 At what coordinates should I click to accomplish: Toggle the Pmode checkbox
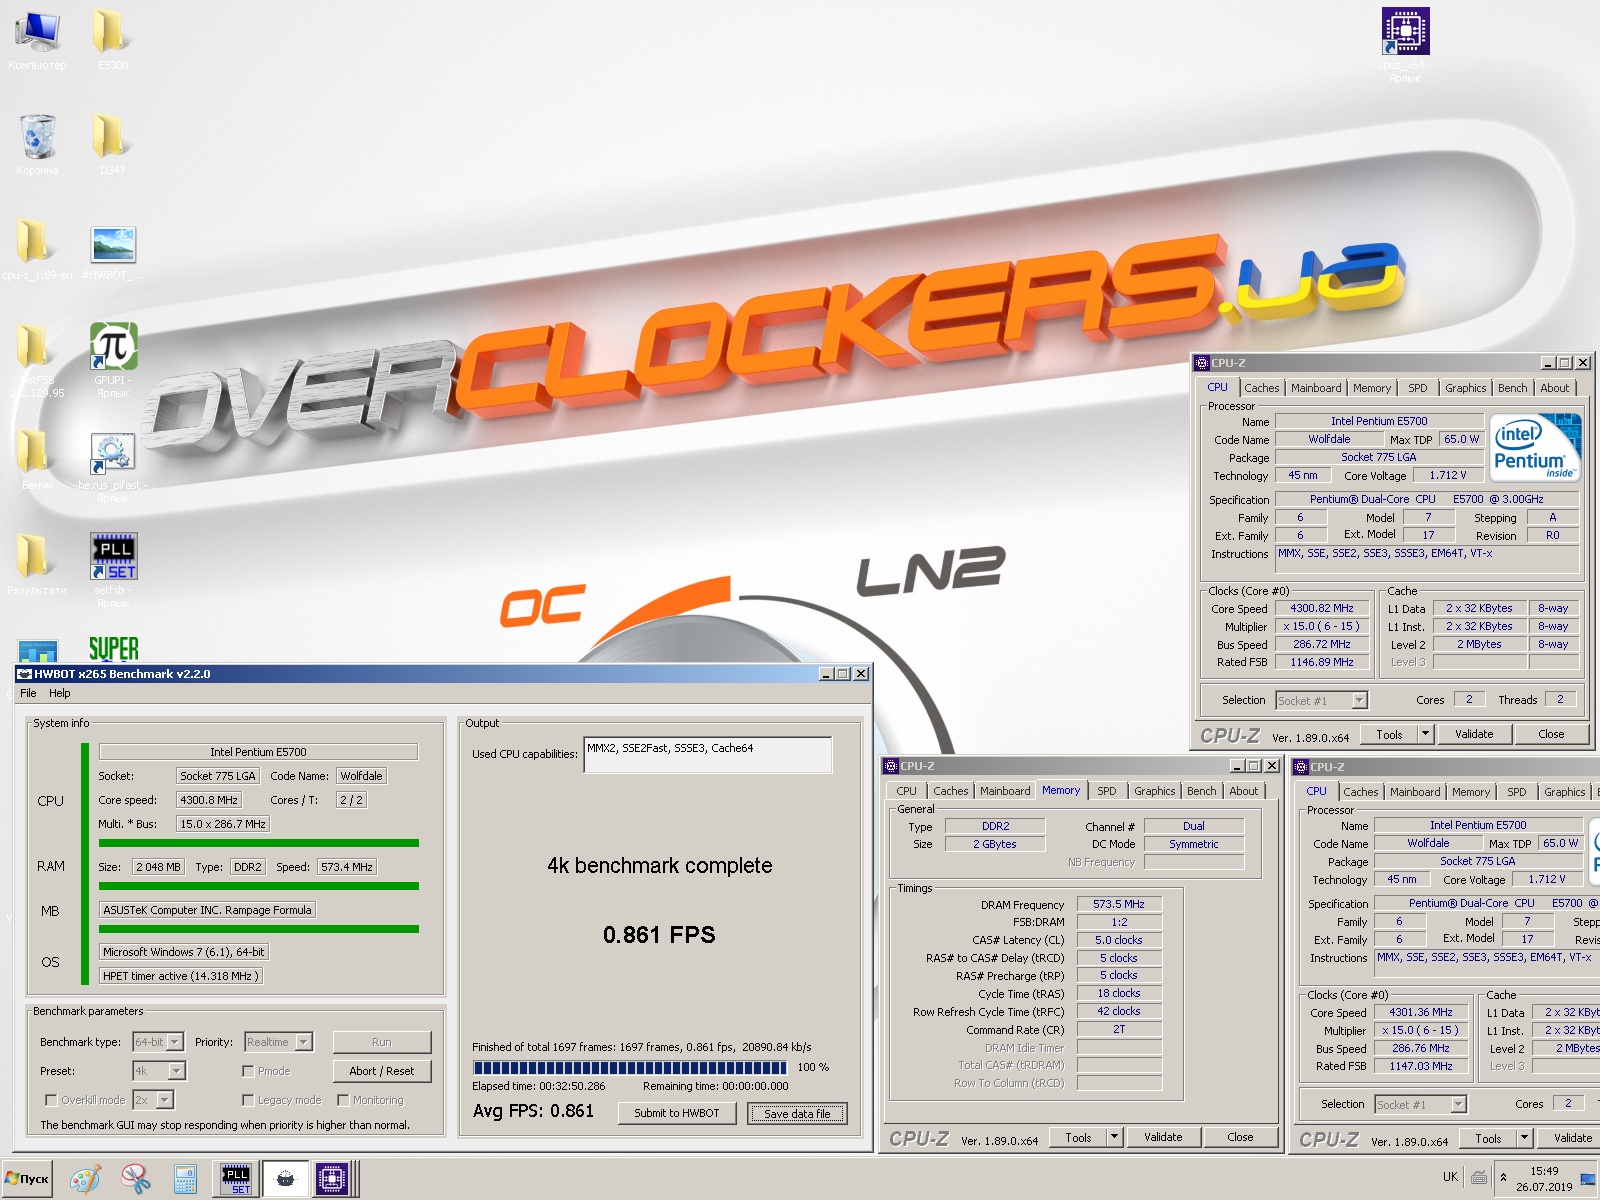pos(248,1071)
